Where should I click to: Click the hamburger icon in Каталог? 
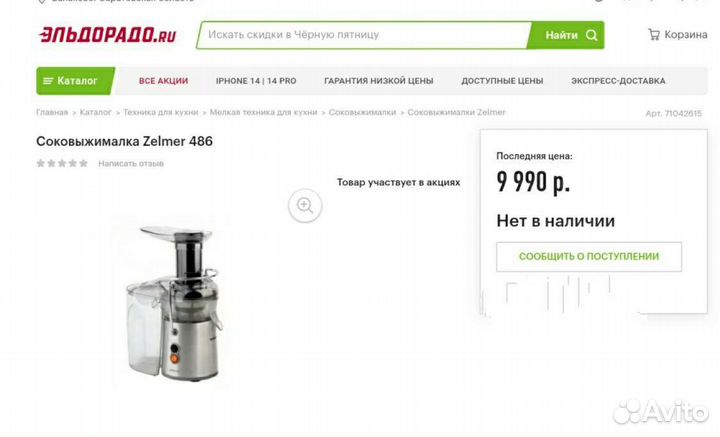point(48,81)
